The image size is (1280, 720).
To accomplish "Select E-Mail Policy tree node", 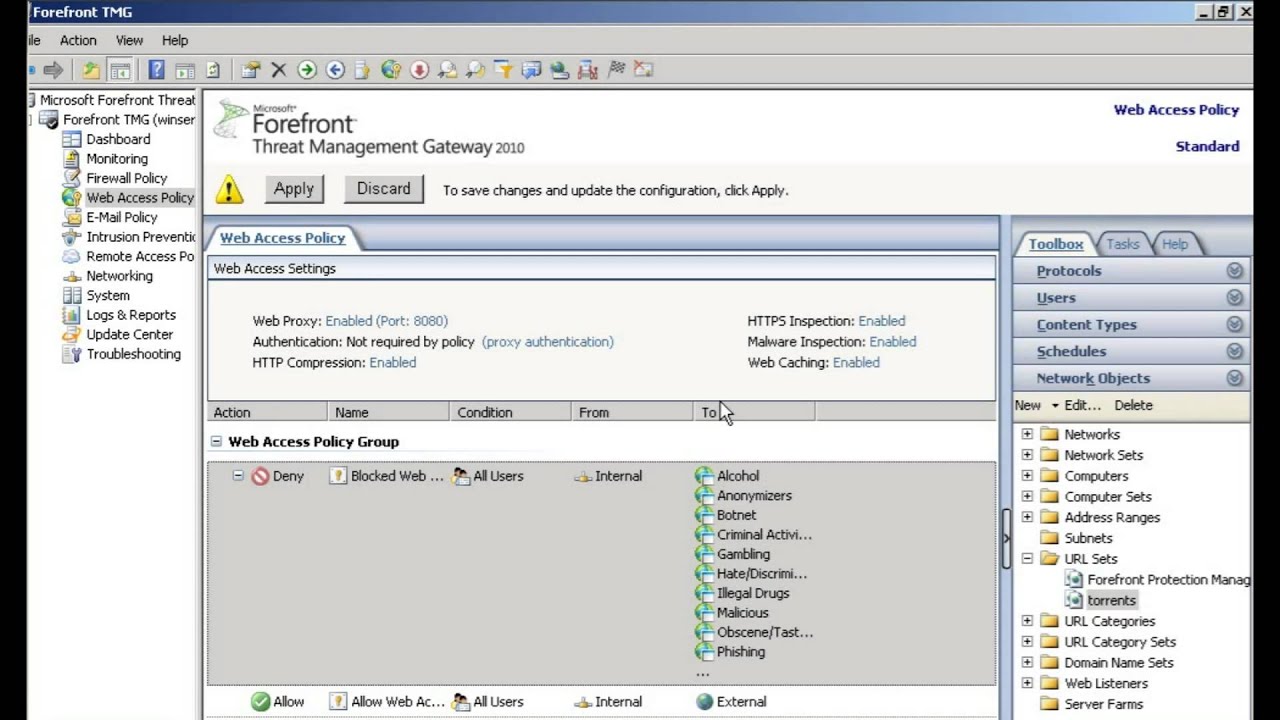I will 122,217.
